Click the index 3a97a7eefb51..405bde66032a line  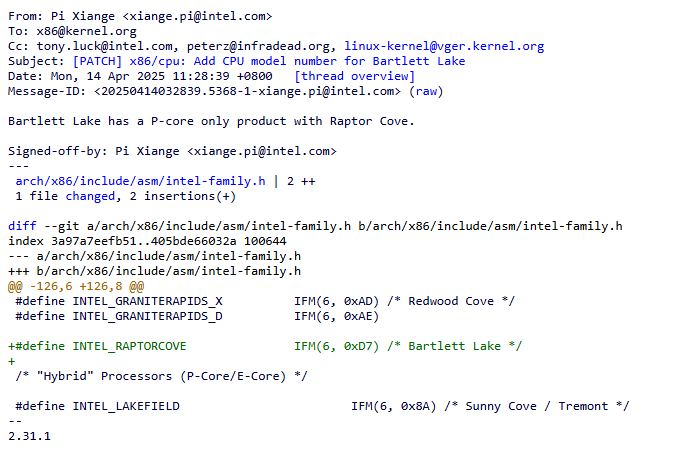pyautogui.click(x=147, y=241)
